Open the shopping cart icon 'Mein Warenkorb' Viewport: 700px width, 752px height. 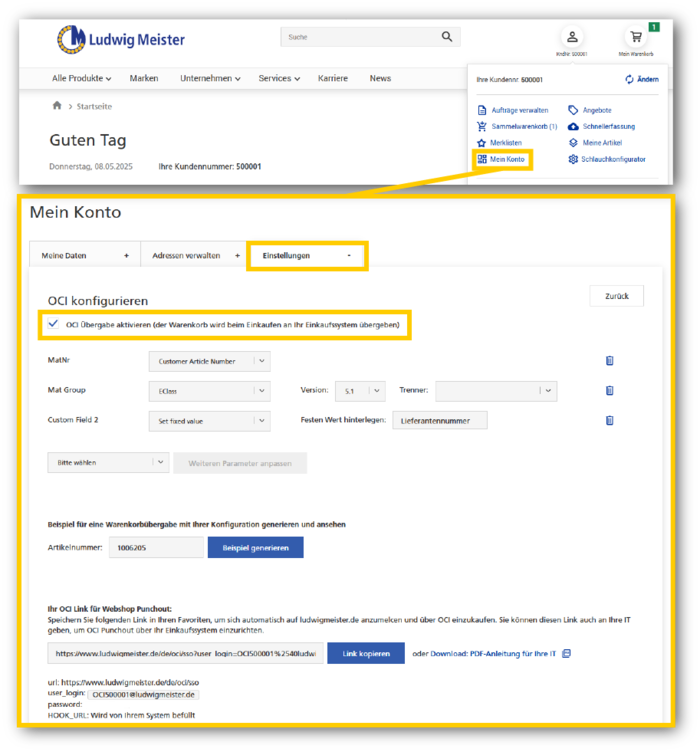pos(636,38)
